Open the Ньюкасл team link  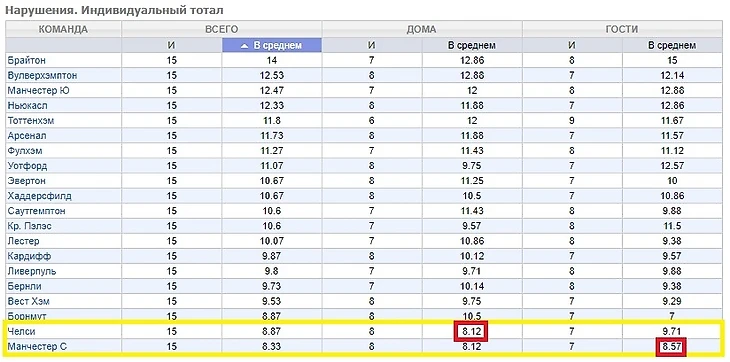27,106
